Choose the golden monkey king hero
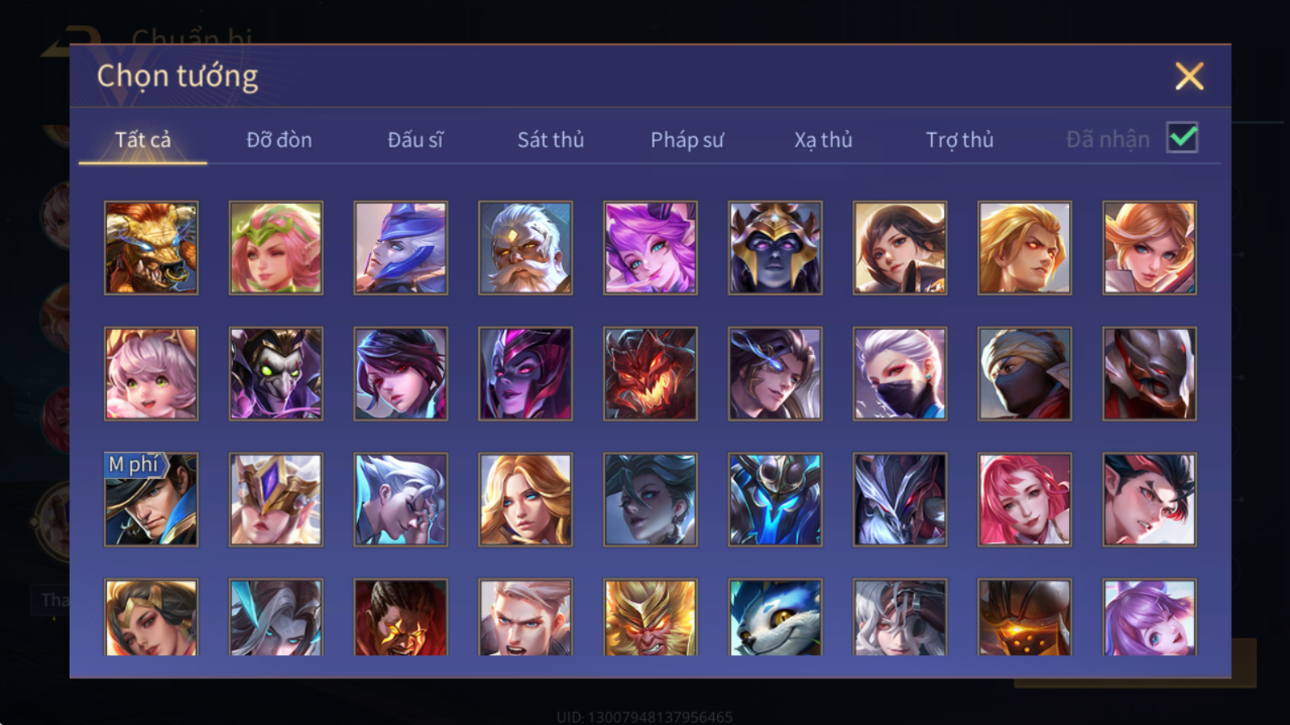This screenshot has width=1290, height=725. (650, 617)
